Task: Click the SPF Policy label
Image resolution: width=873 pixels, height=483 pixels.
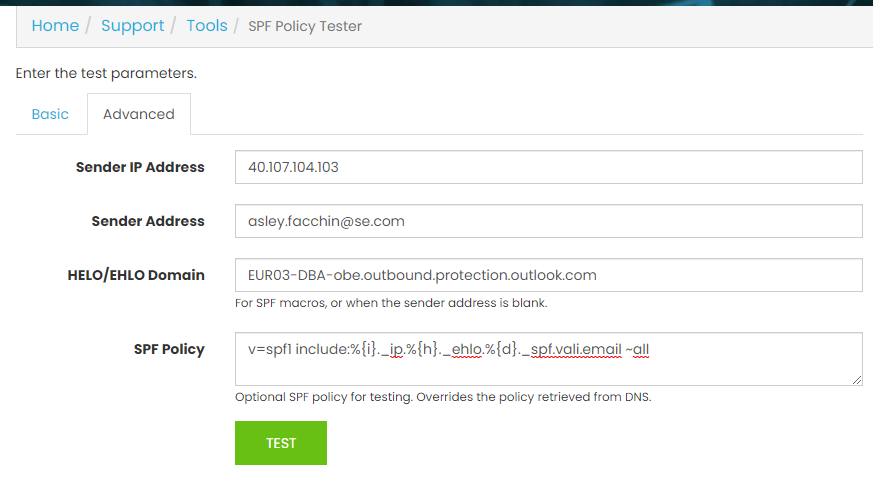Action: click(x=169, y=349)
